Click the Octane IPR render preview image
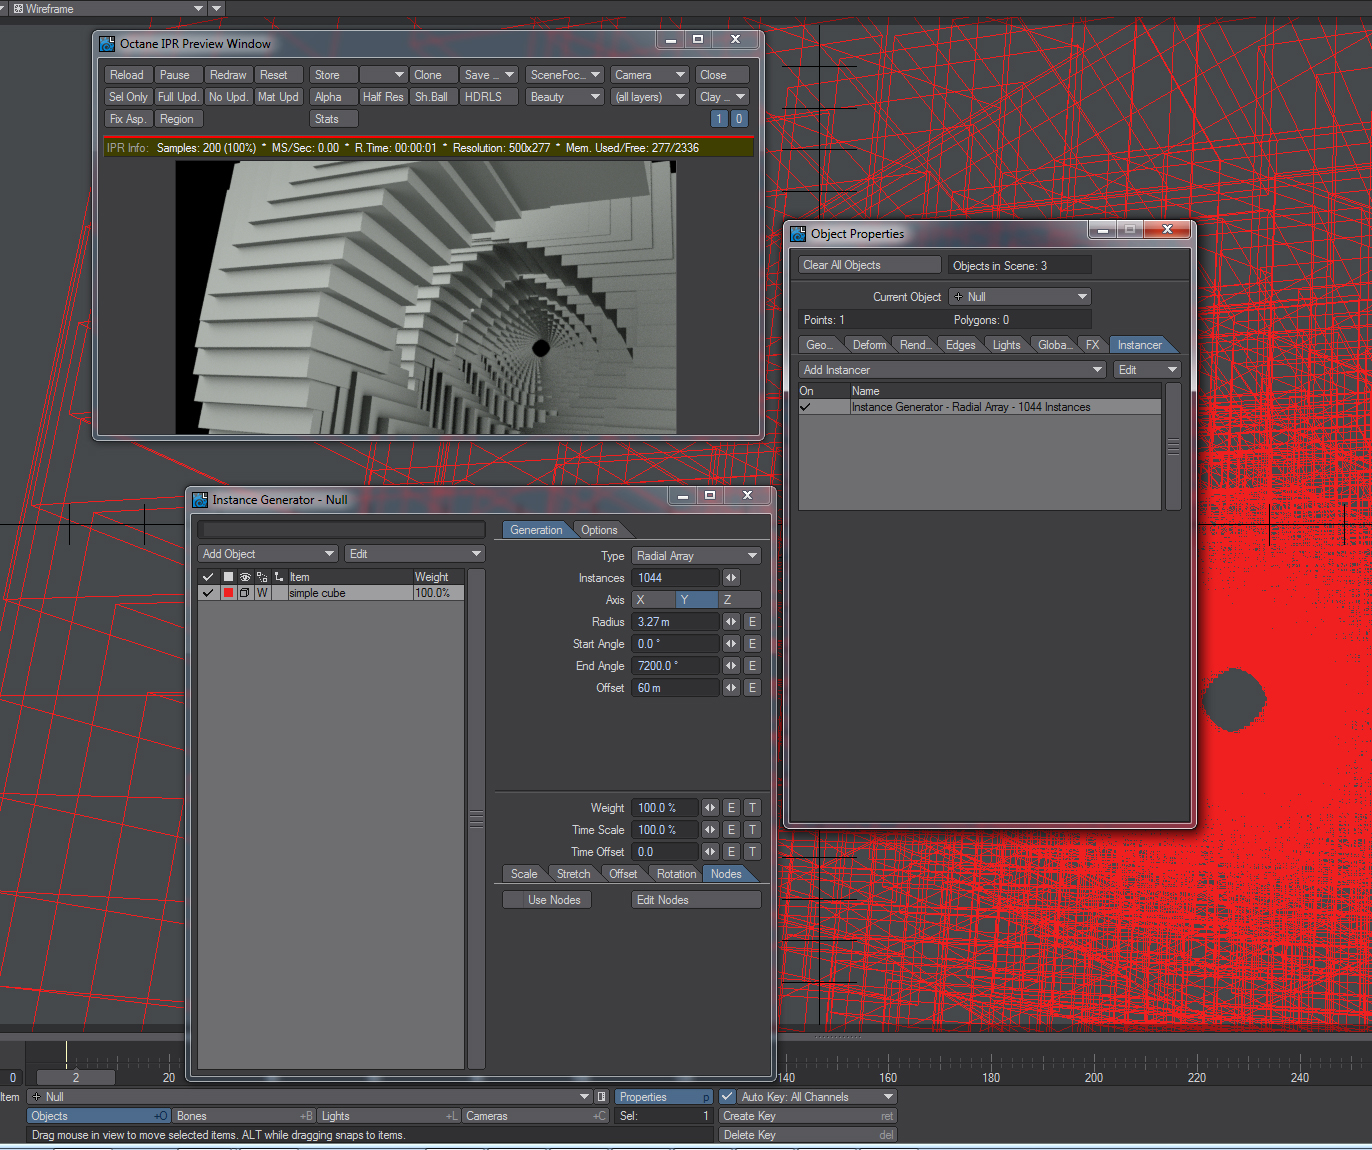This screenshot has height=1150, width=1372. tap(426, 297)
